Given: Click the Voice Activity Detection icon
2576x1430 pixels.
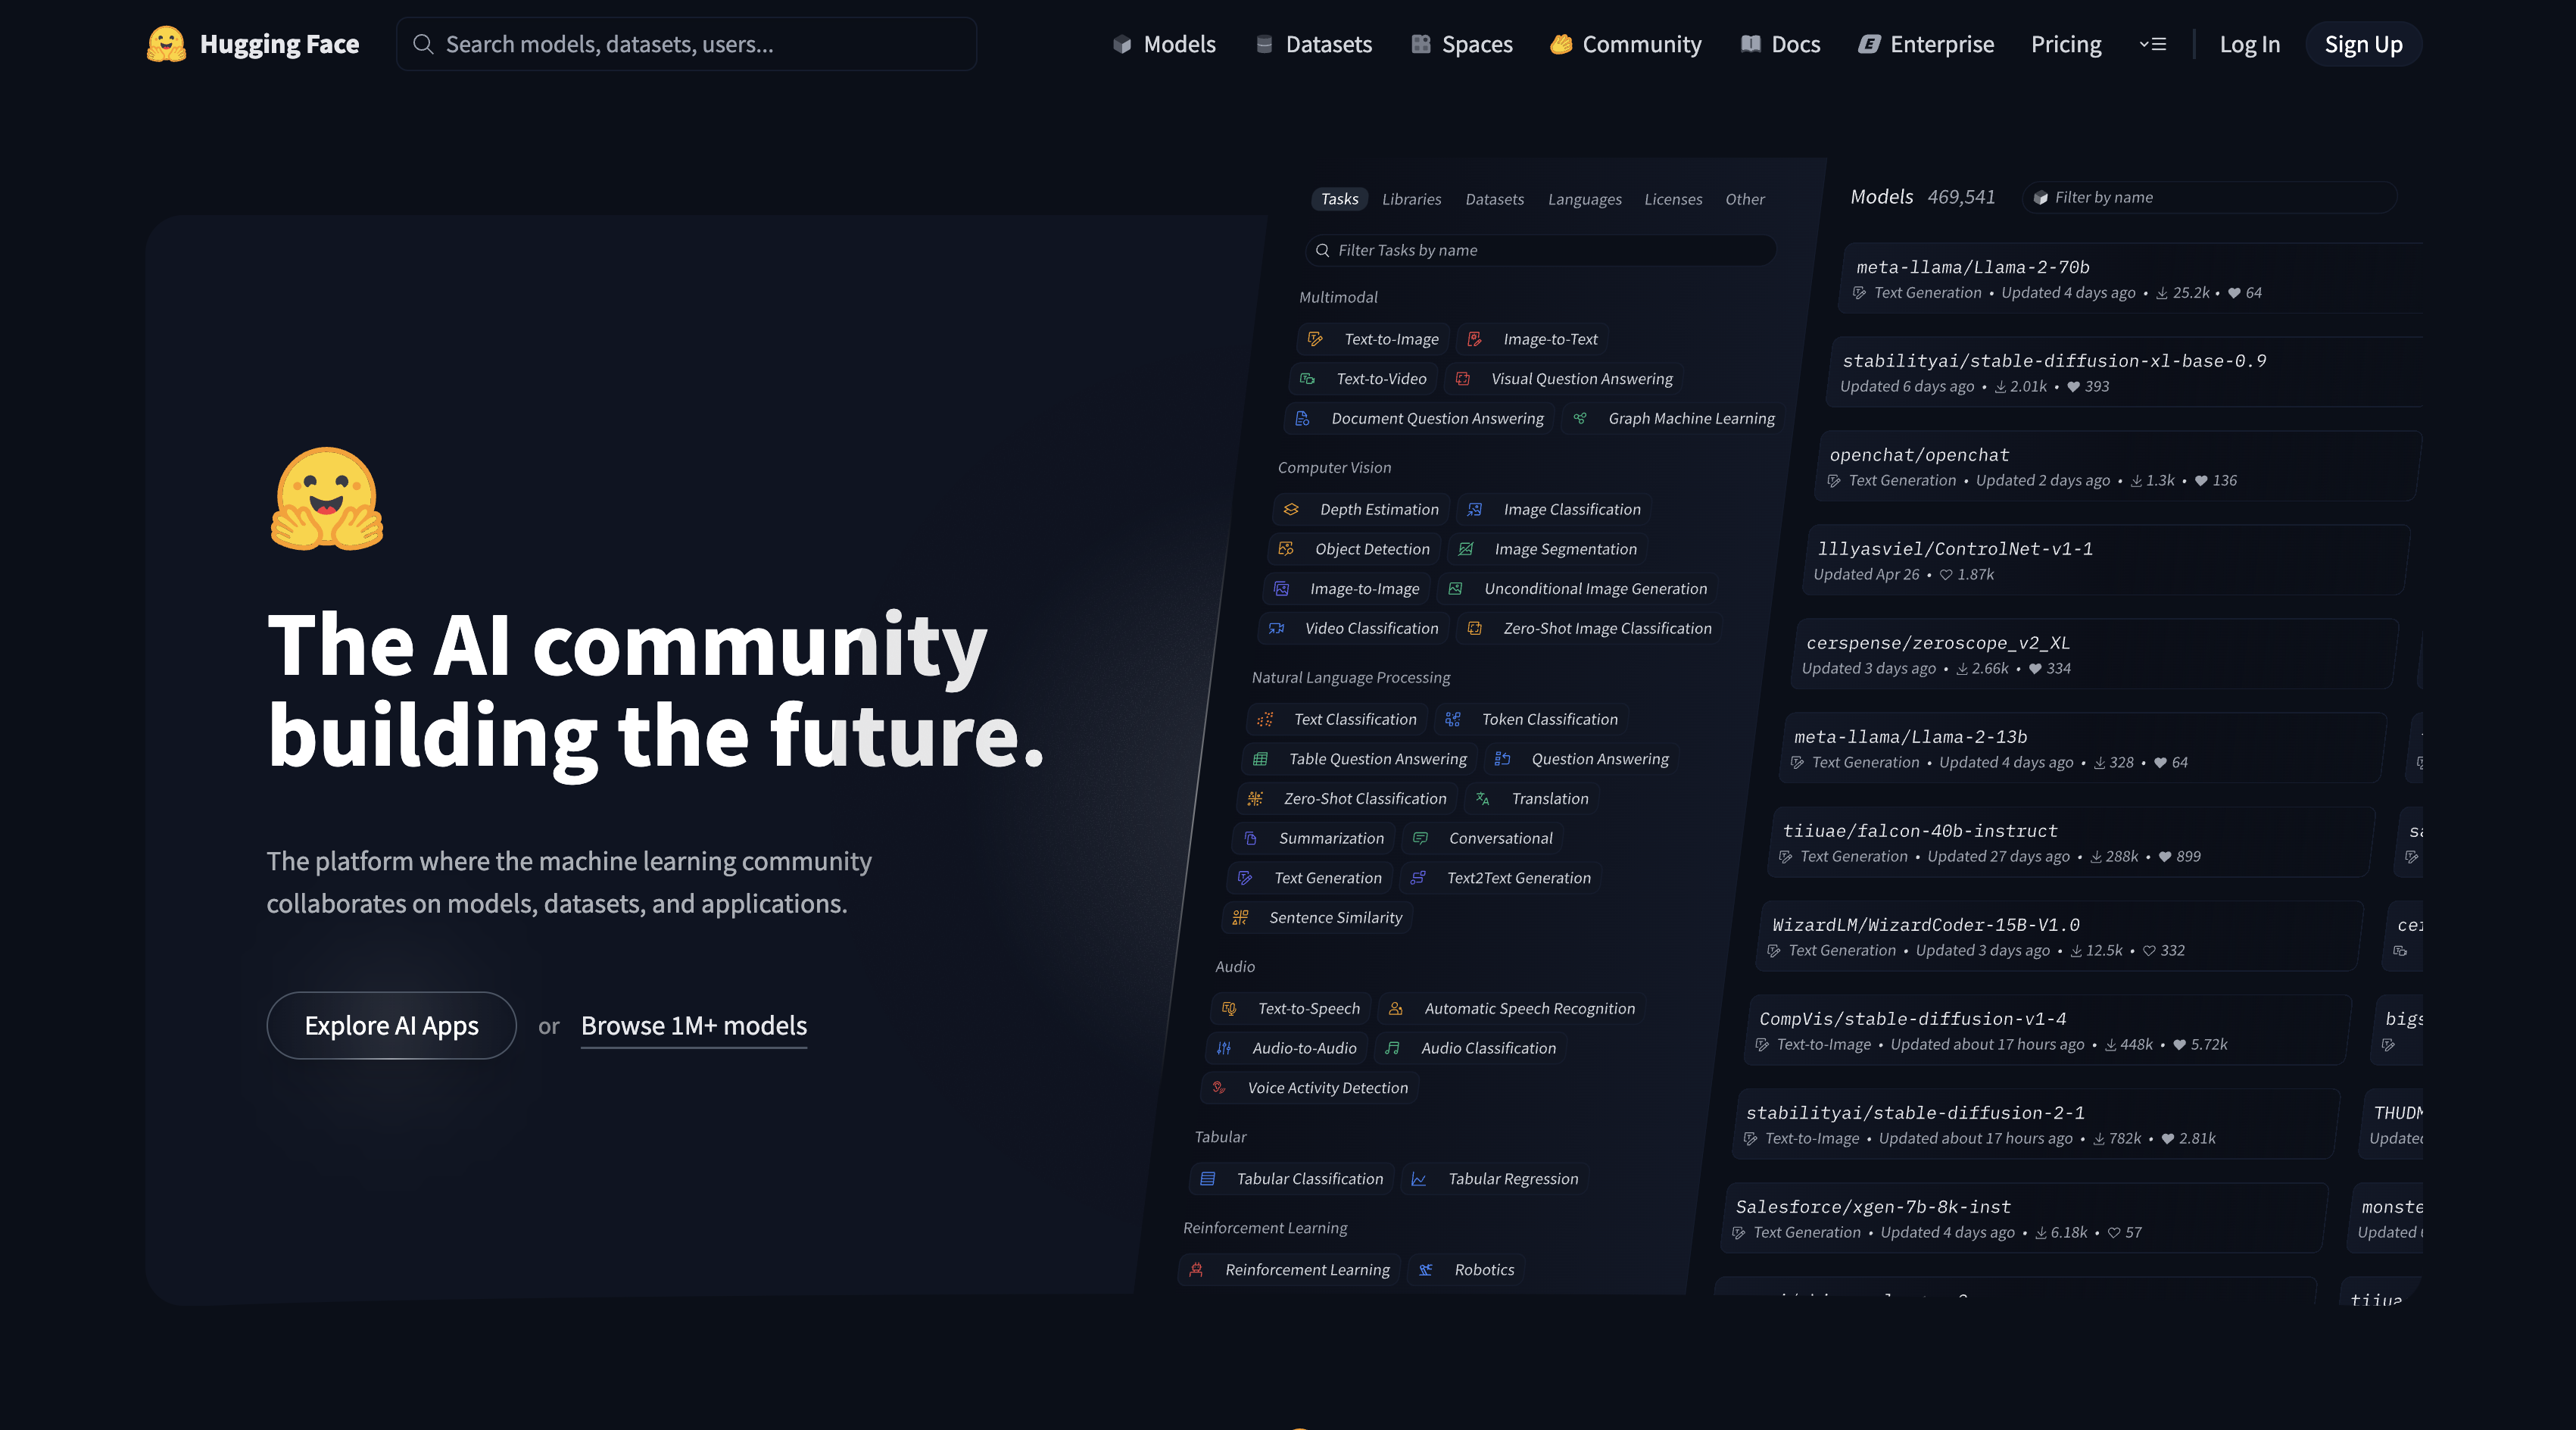Looking at the screenshot, I should point(1219,1087).
